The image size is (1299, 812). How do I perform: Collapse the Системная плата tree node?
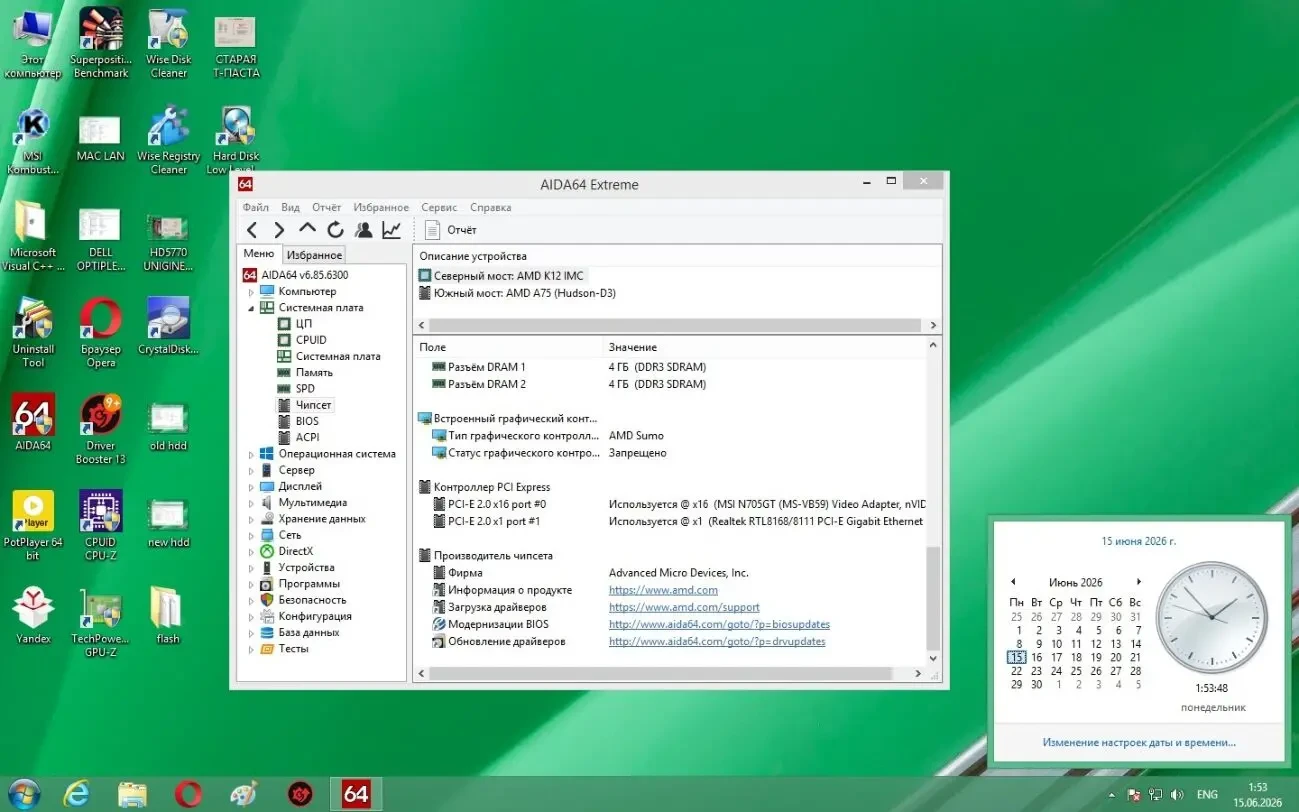tap(252, 308)
